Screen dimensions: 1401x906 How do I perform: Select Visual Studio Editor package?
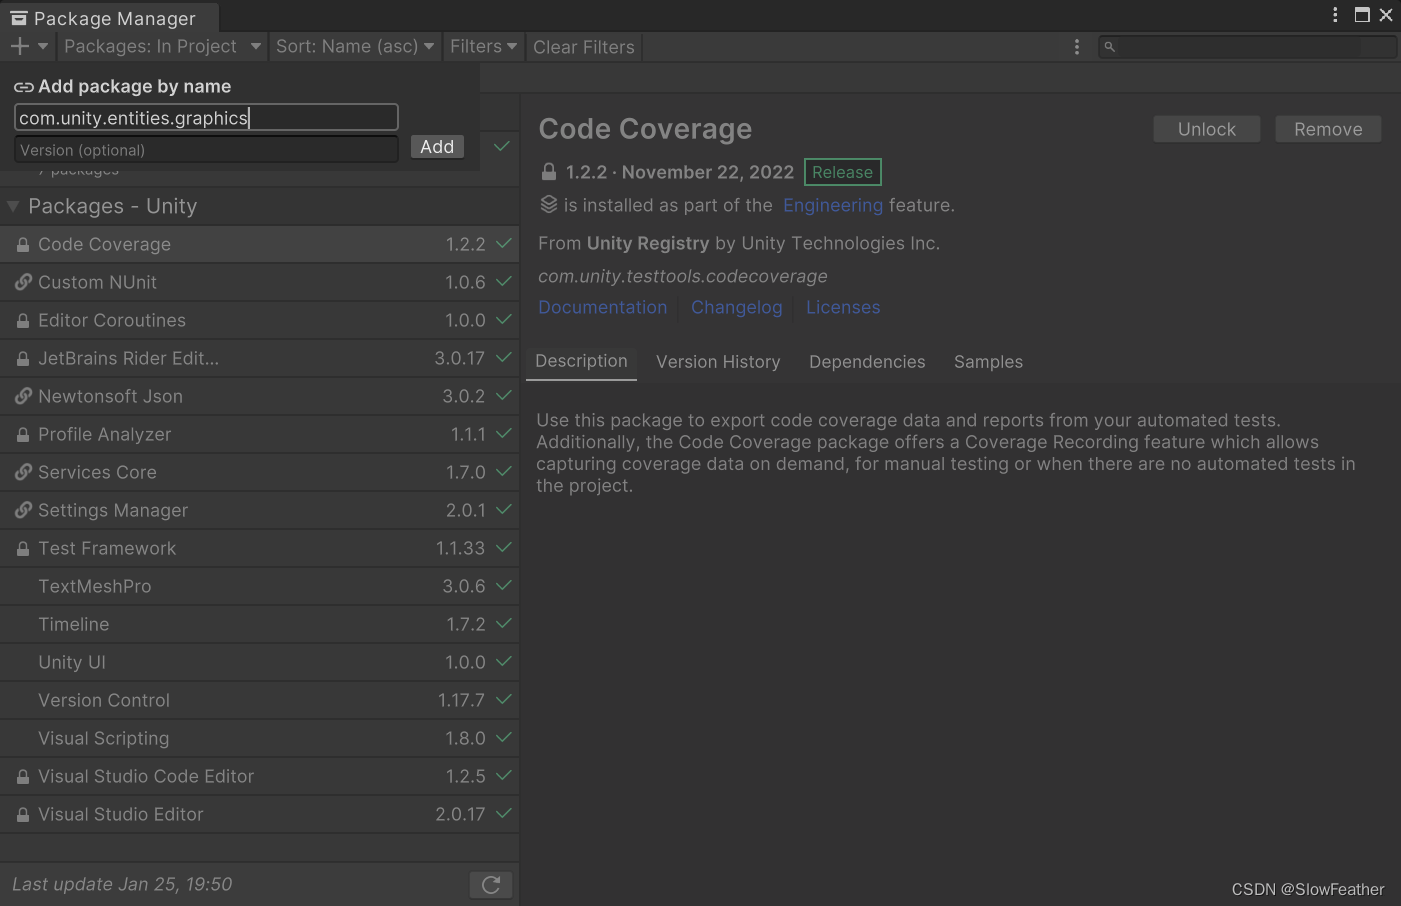pyautogui.click(x=260, y=814)
